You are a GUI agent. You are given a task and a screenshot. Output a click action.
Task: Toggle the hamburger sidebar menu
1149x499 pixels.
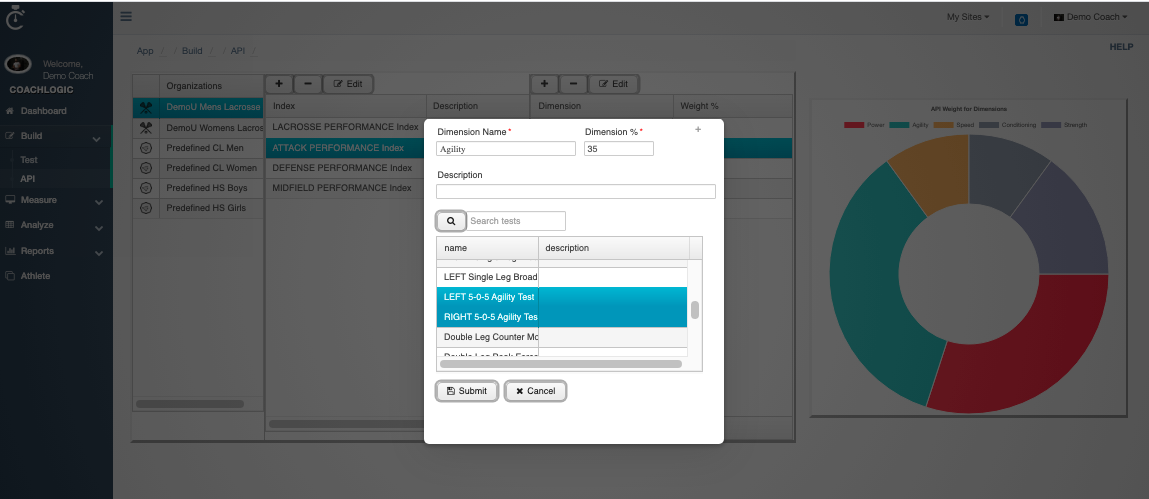pos(125,16)
